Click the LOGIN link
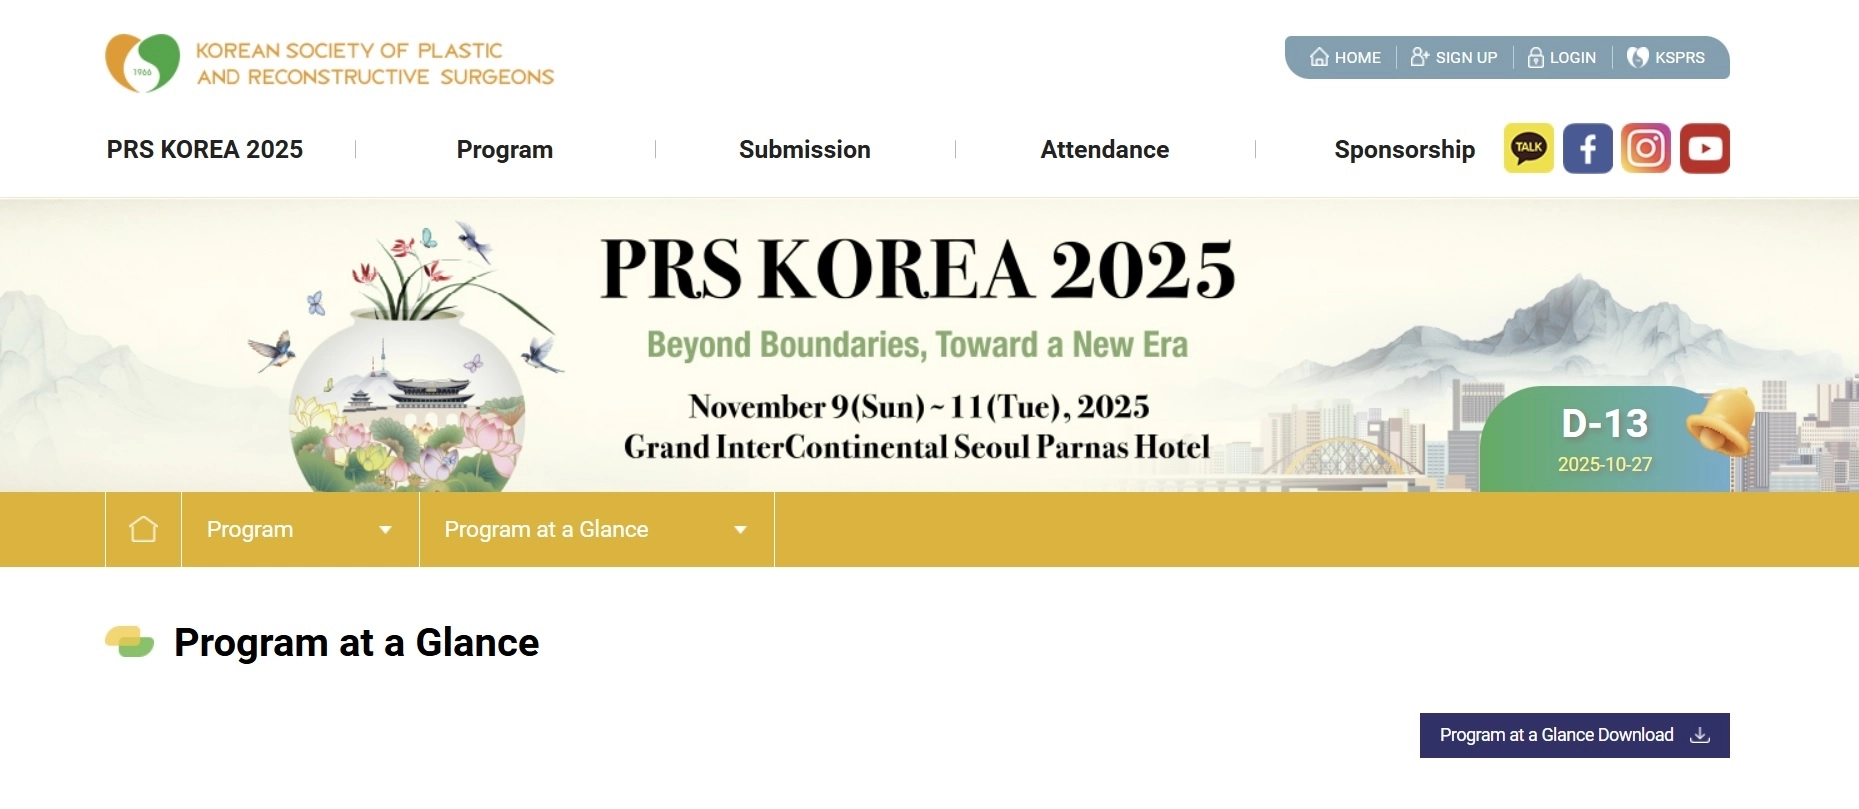This screenshot has height=809, width=1859. tap(1562, 58)
